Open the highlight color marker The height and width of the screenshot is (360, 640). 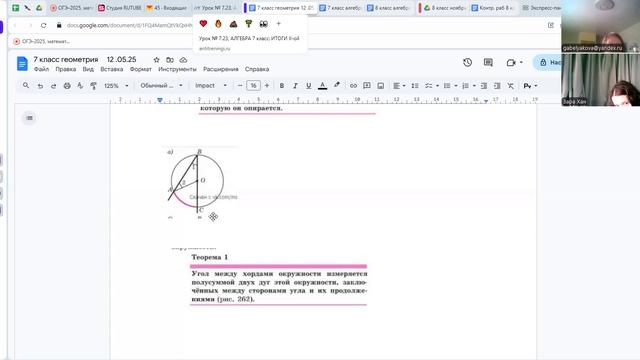[x=337, y=86]
